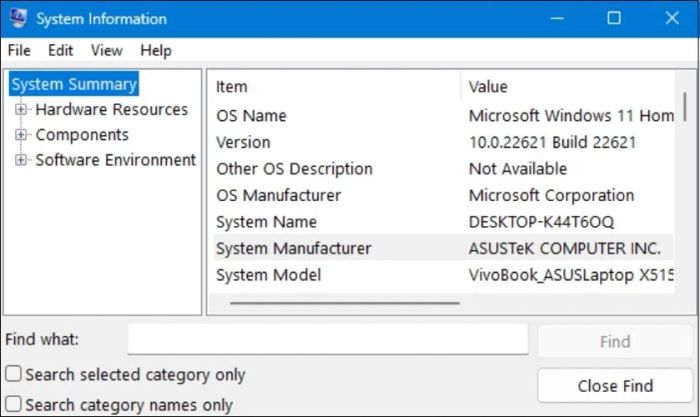Click the value 10.0.22621 Build 22621
This screenshot has height=417, width=700.
pyautogui.click(x=552, y=142)
